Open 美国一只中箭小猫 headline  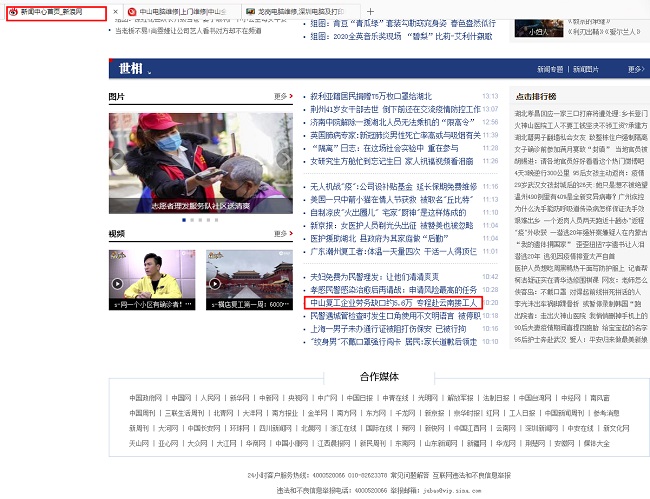(392, 199)
